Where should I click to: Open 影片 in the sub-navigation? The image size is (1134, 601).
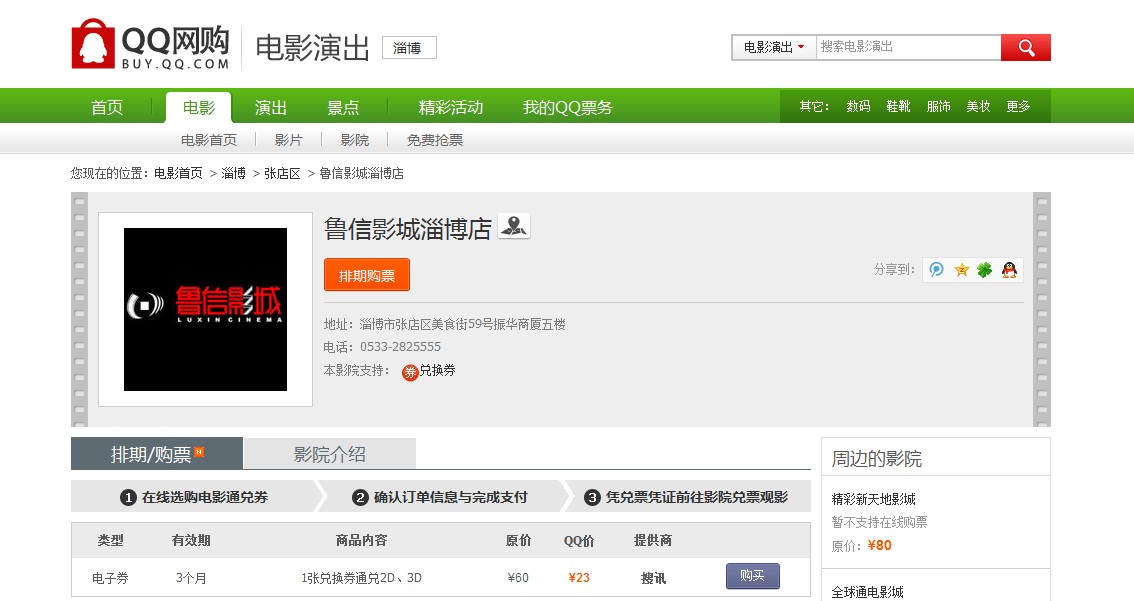tap(289, 140)
